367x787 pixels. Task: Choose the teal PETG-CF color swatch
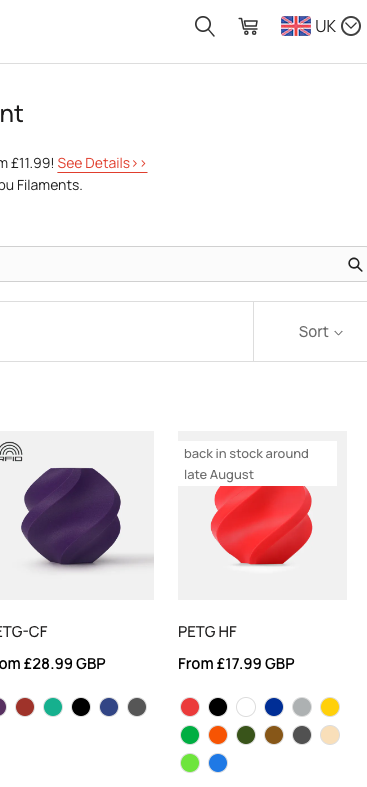pyautogui.click(x=53, y=707)
